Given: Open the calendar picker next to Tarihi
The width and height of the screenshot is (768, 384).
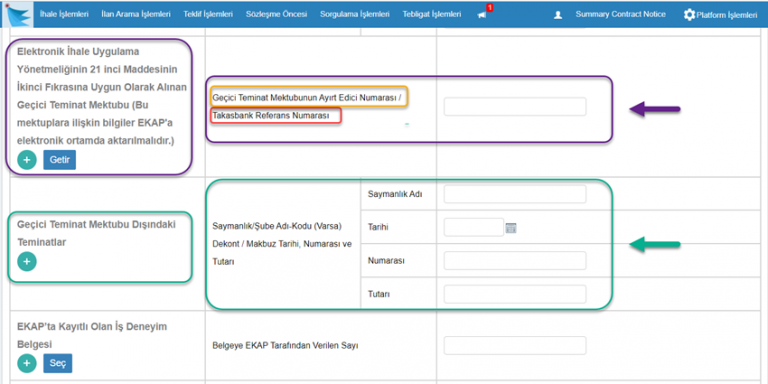Looking at the screenshot, I should (x=511, y=228).
